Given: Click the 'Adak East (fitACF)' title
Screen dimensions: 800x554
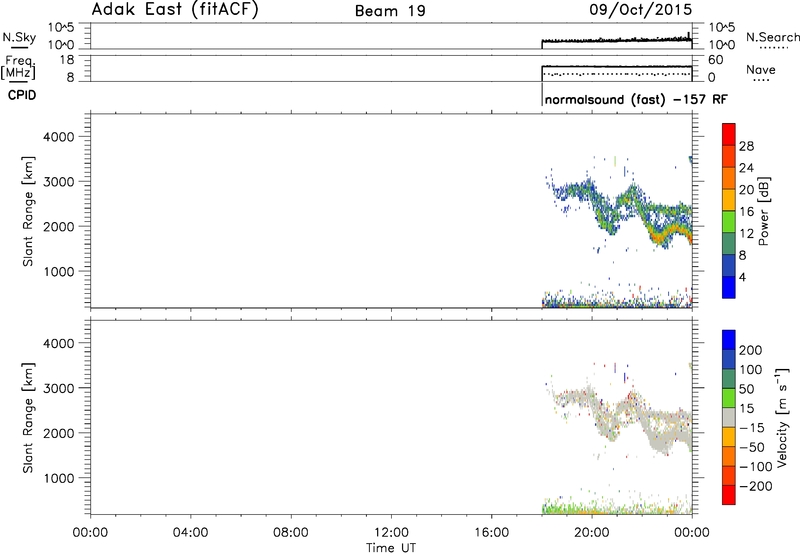Looking at the screenshot, I should [175, 10].
